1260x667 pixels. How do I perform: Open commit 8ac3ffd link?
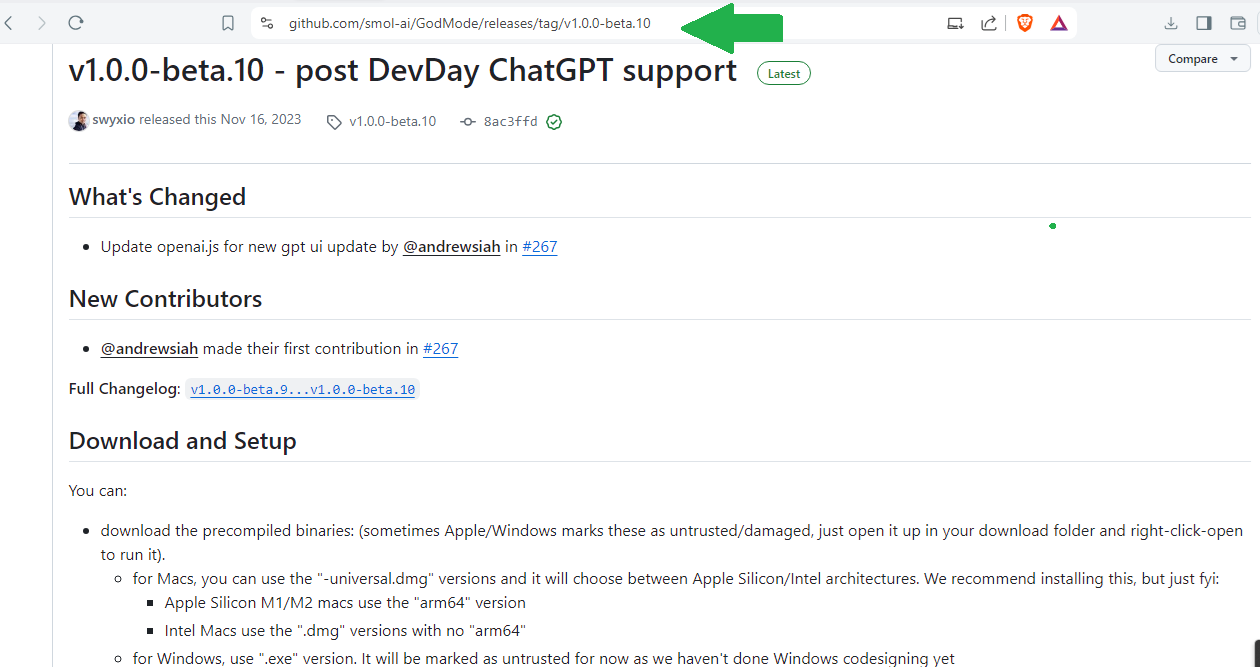click(x=499, y=122)
